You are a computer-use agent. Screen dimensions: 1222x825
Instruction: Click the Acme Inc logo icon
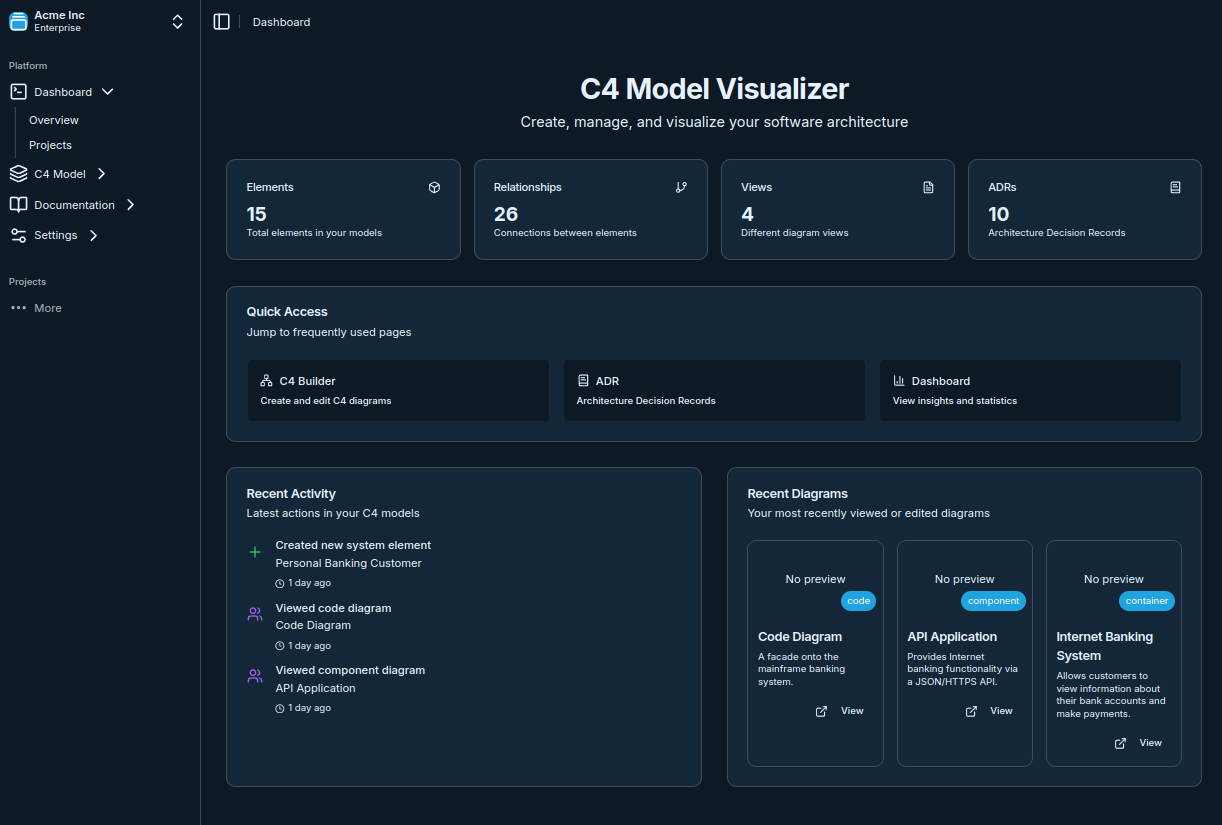pyautogui.click(x=18, y=22)
